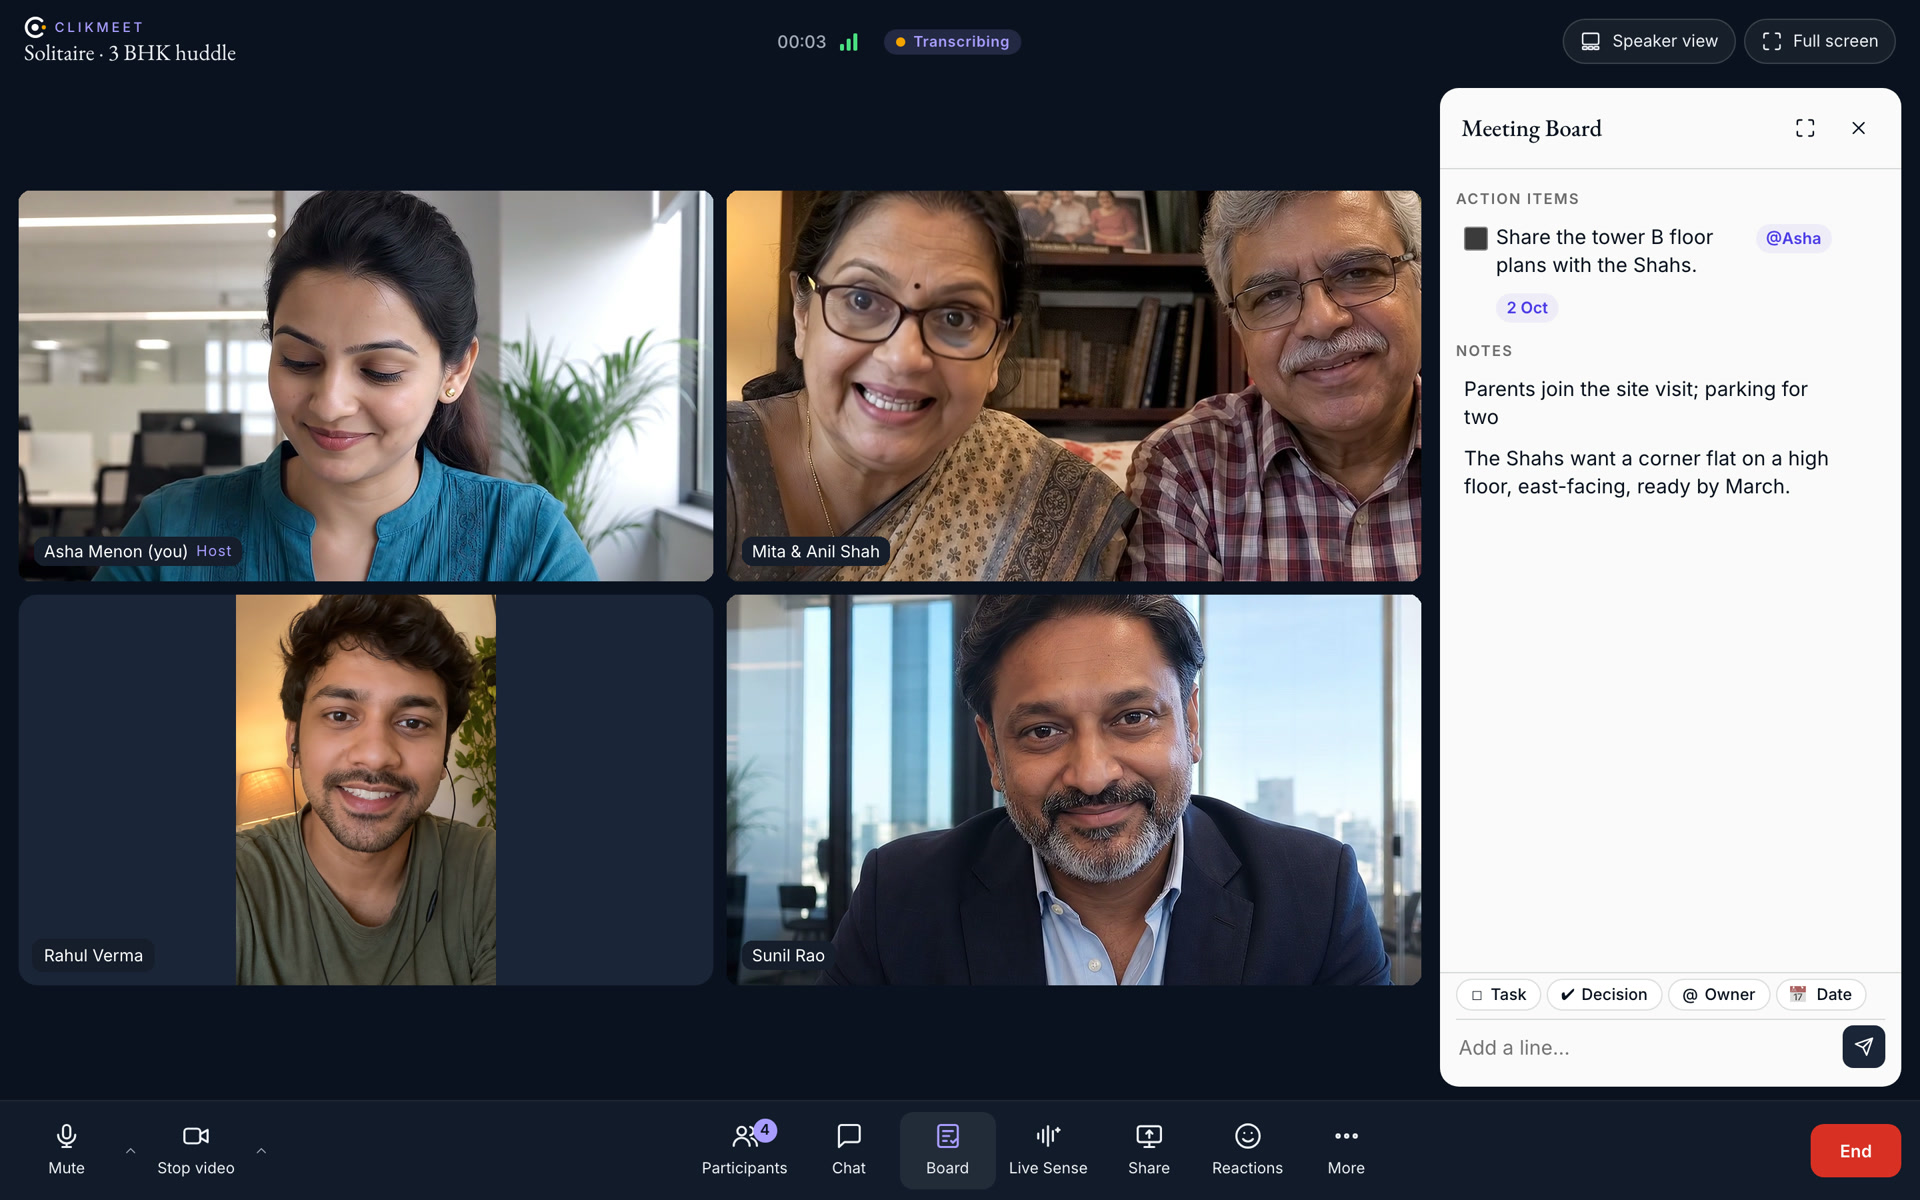Close the Meeting Board panel
1920x1200 pixels.
pyautogui.click(x=1858, y=128)
